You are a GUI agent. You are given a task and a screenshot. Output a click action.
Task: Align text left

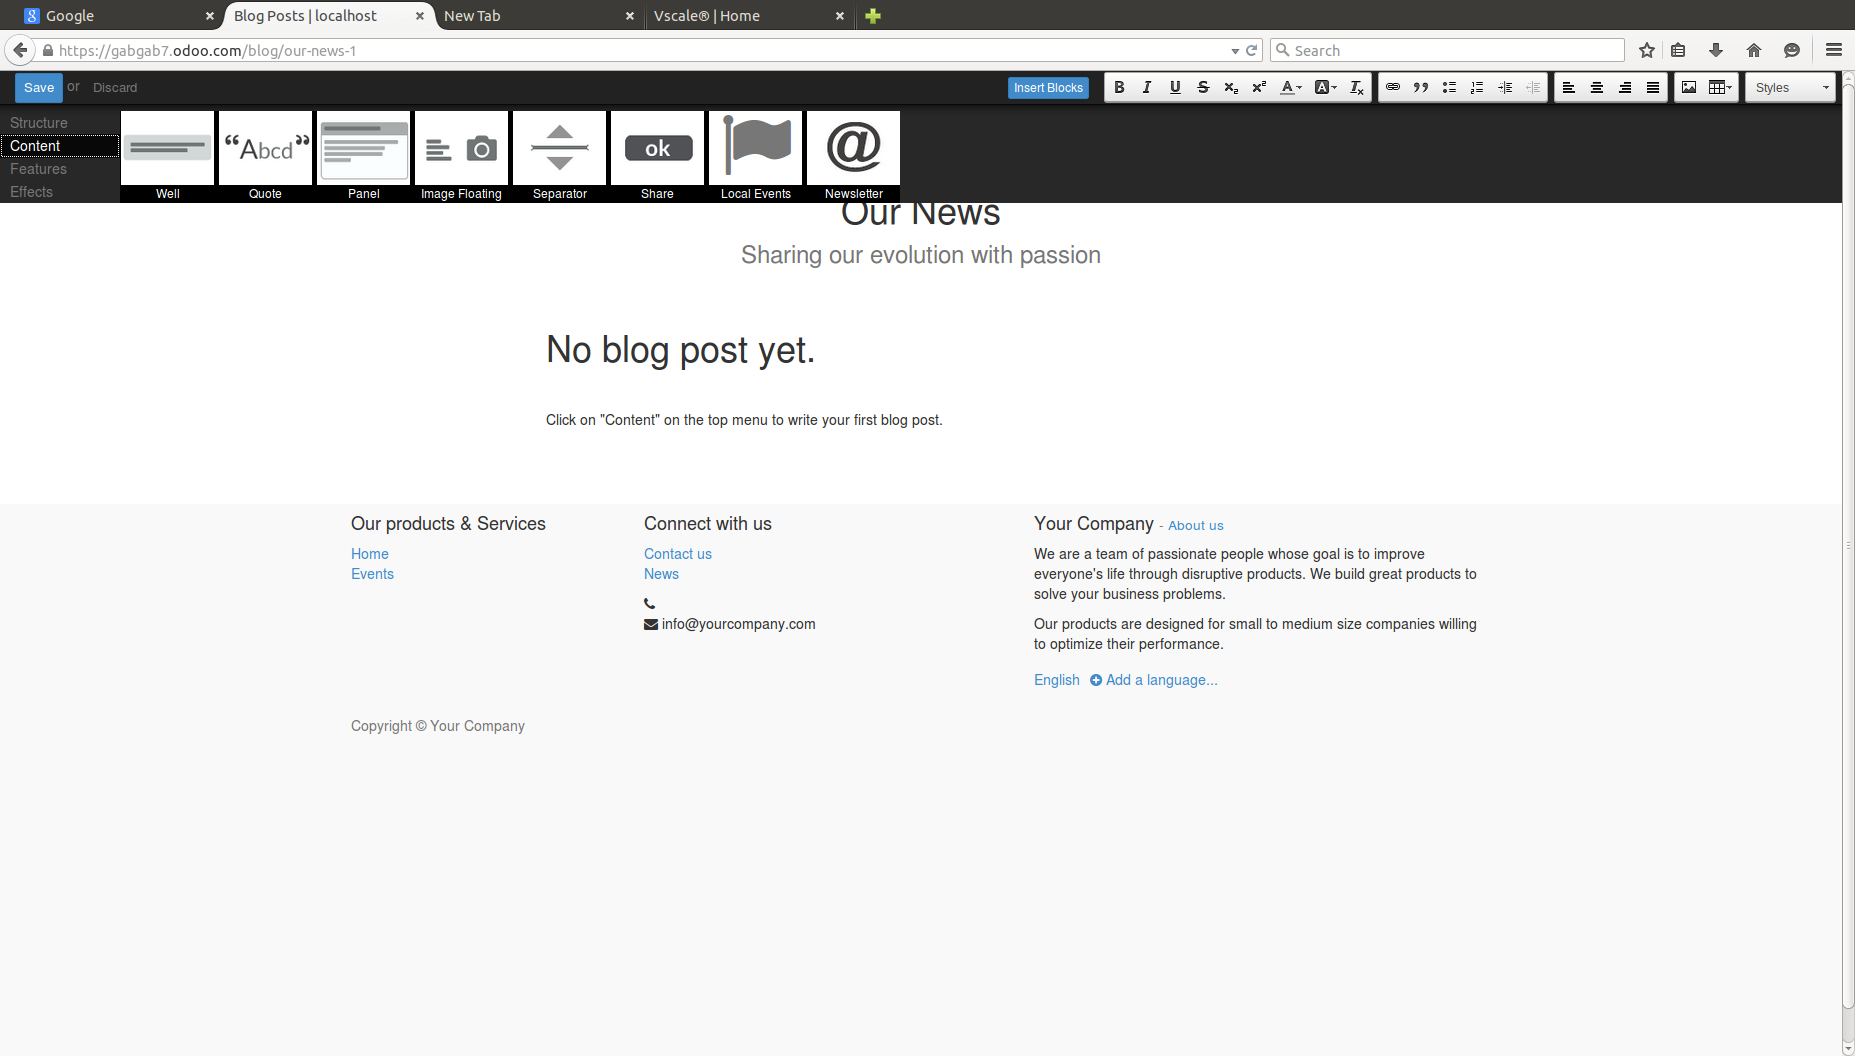pyautogui.click(x=1569, y=88)
